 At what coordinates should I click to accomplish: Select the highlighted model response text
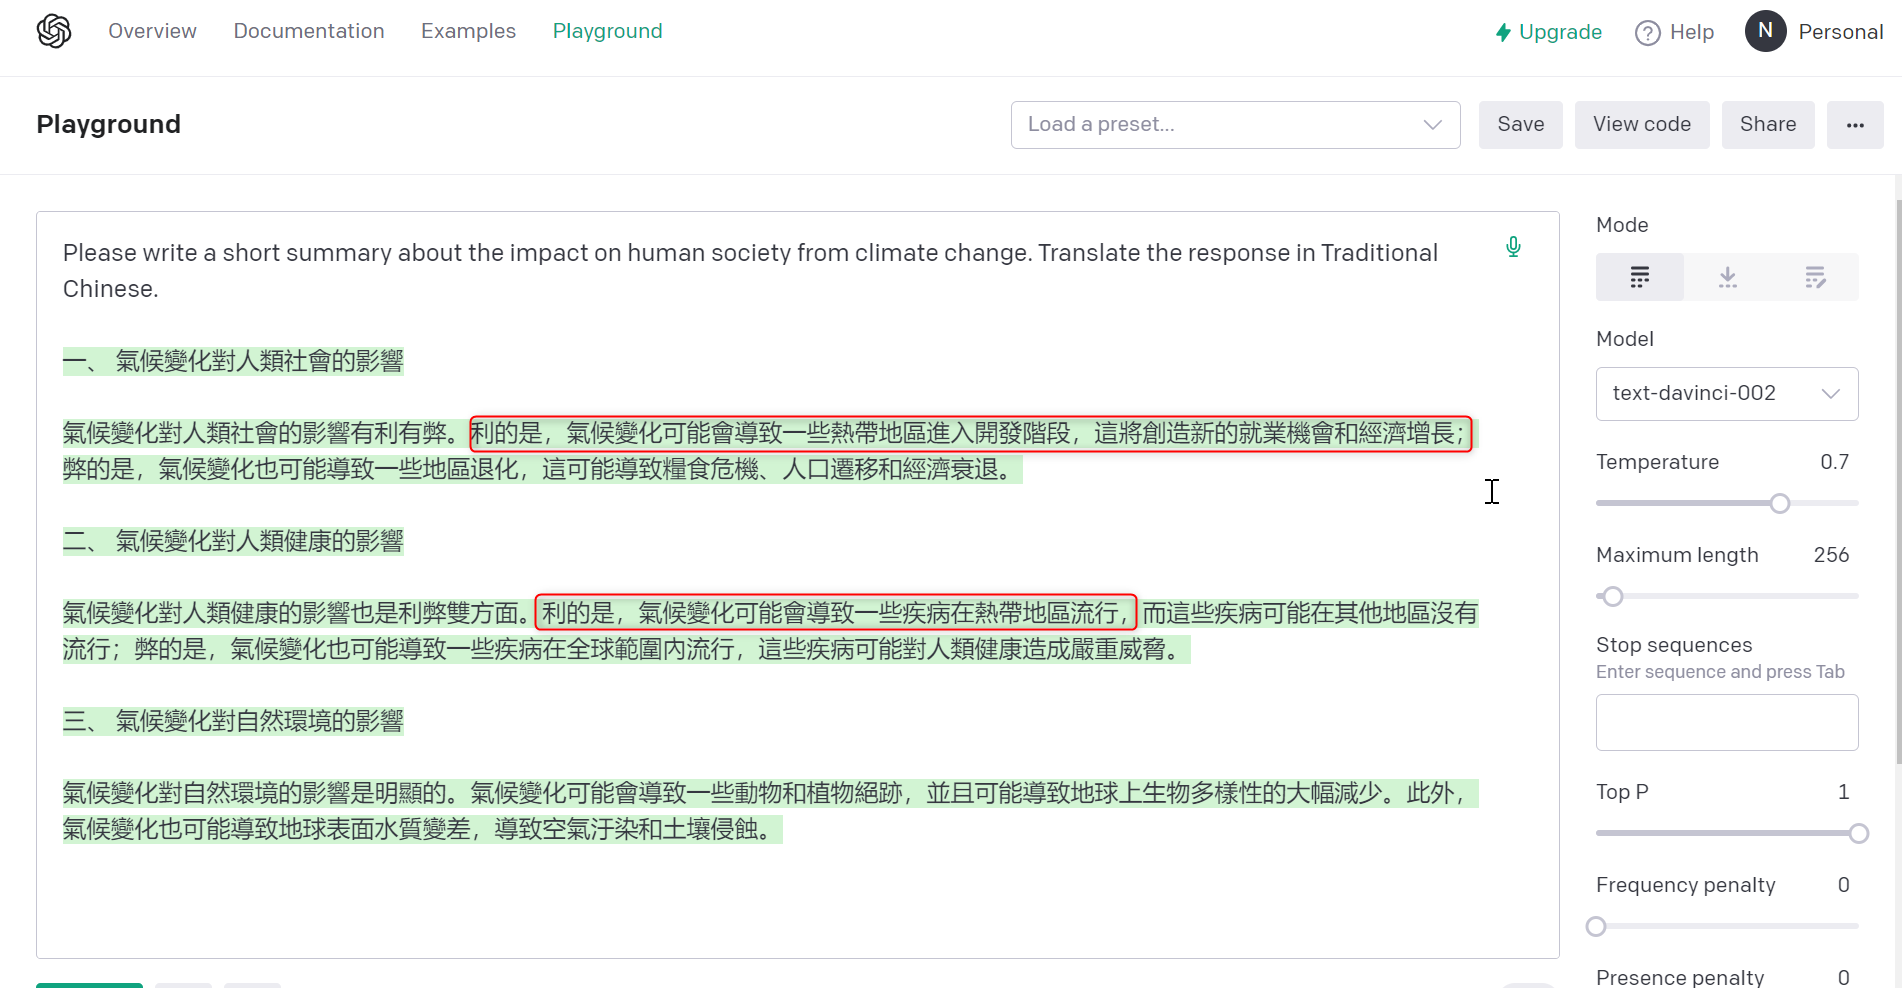700,613
